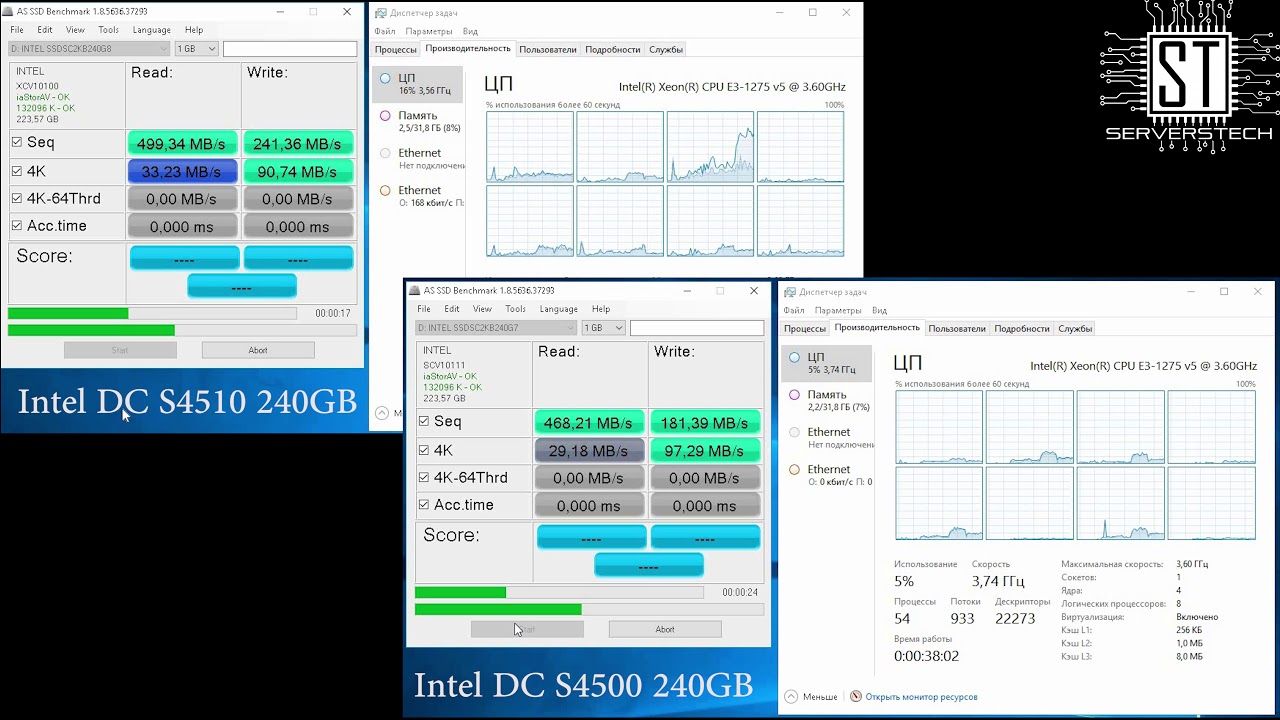Screen dimensions: 1280x720
Task: Select Производительность tab in upper Task Manager
Action: tap(468, 48)
